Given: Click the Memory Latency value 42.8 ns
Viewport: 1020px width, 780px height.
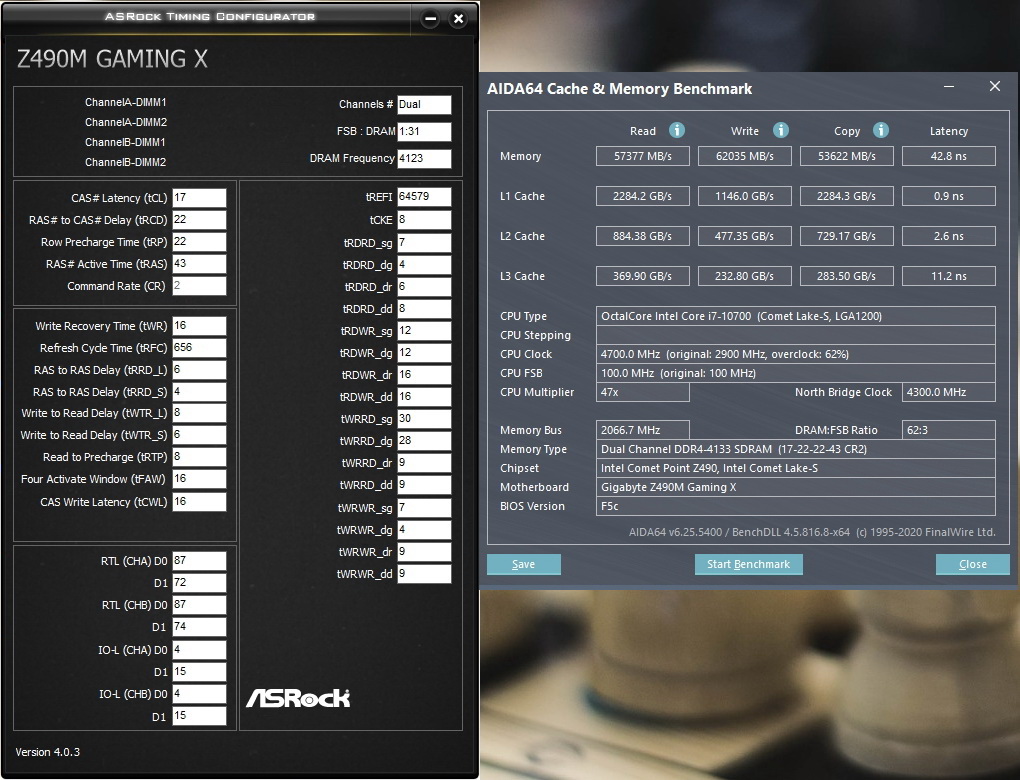Looking at the screenshot, I should (948, 156).
